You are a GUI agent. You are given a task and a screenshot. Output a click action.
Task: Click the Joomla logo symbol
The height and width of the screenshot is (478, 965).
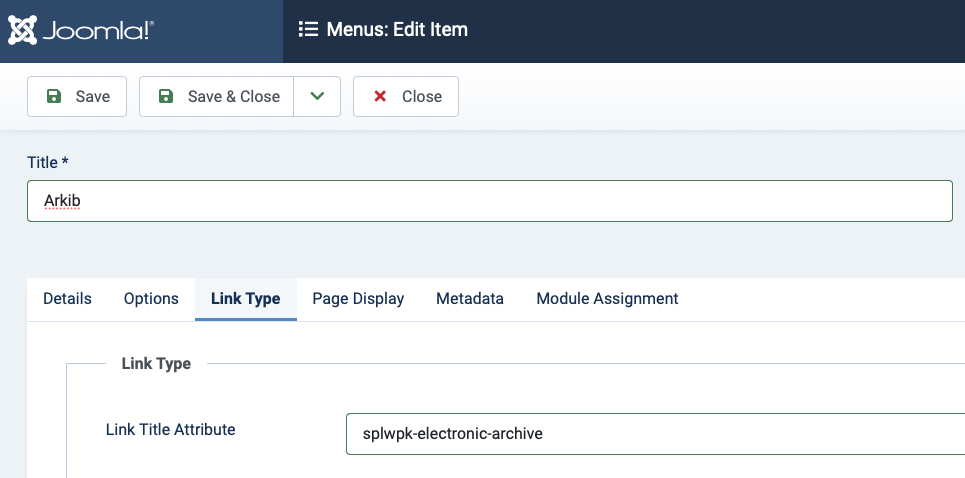(x=23, y=30)
